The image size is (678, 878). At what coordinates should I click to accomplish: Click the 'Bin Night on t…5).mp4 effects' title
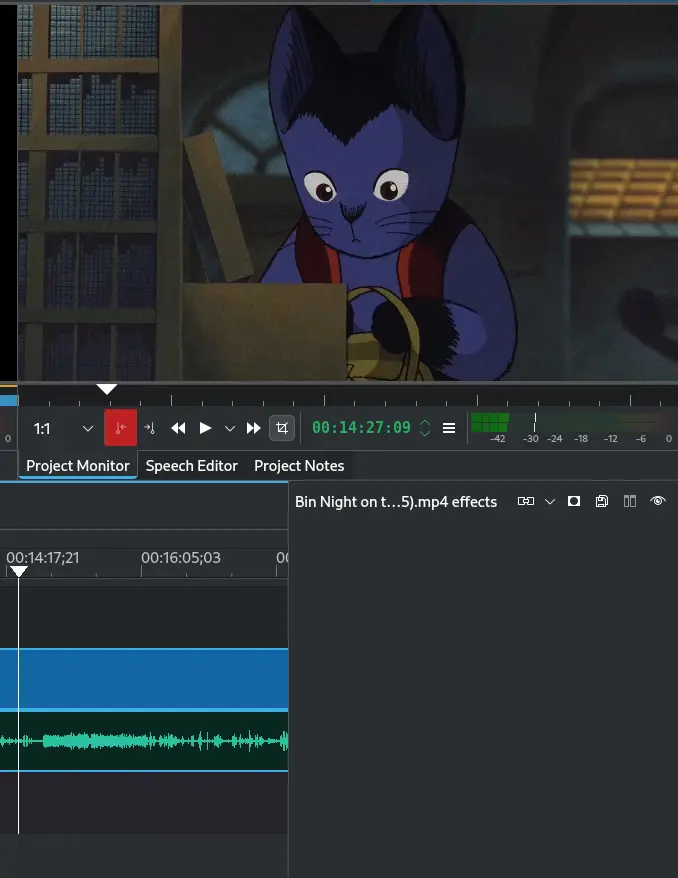(x=396, y=502)
